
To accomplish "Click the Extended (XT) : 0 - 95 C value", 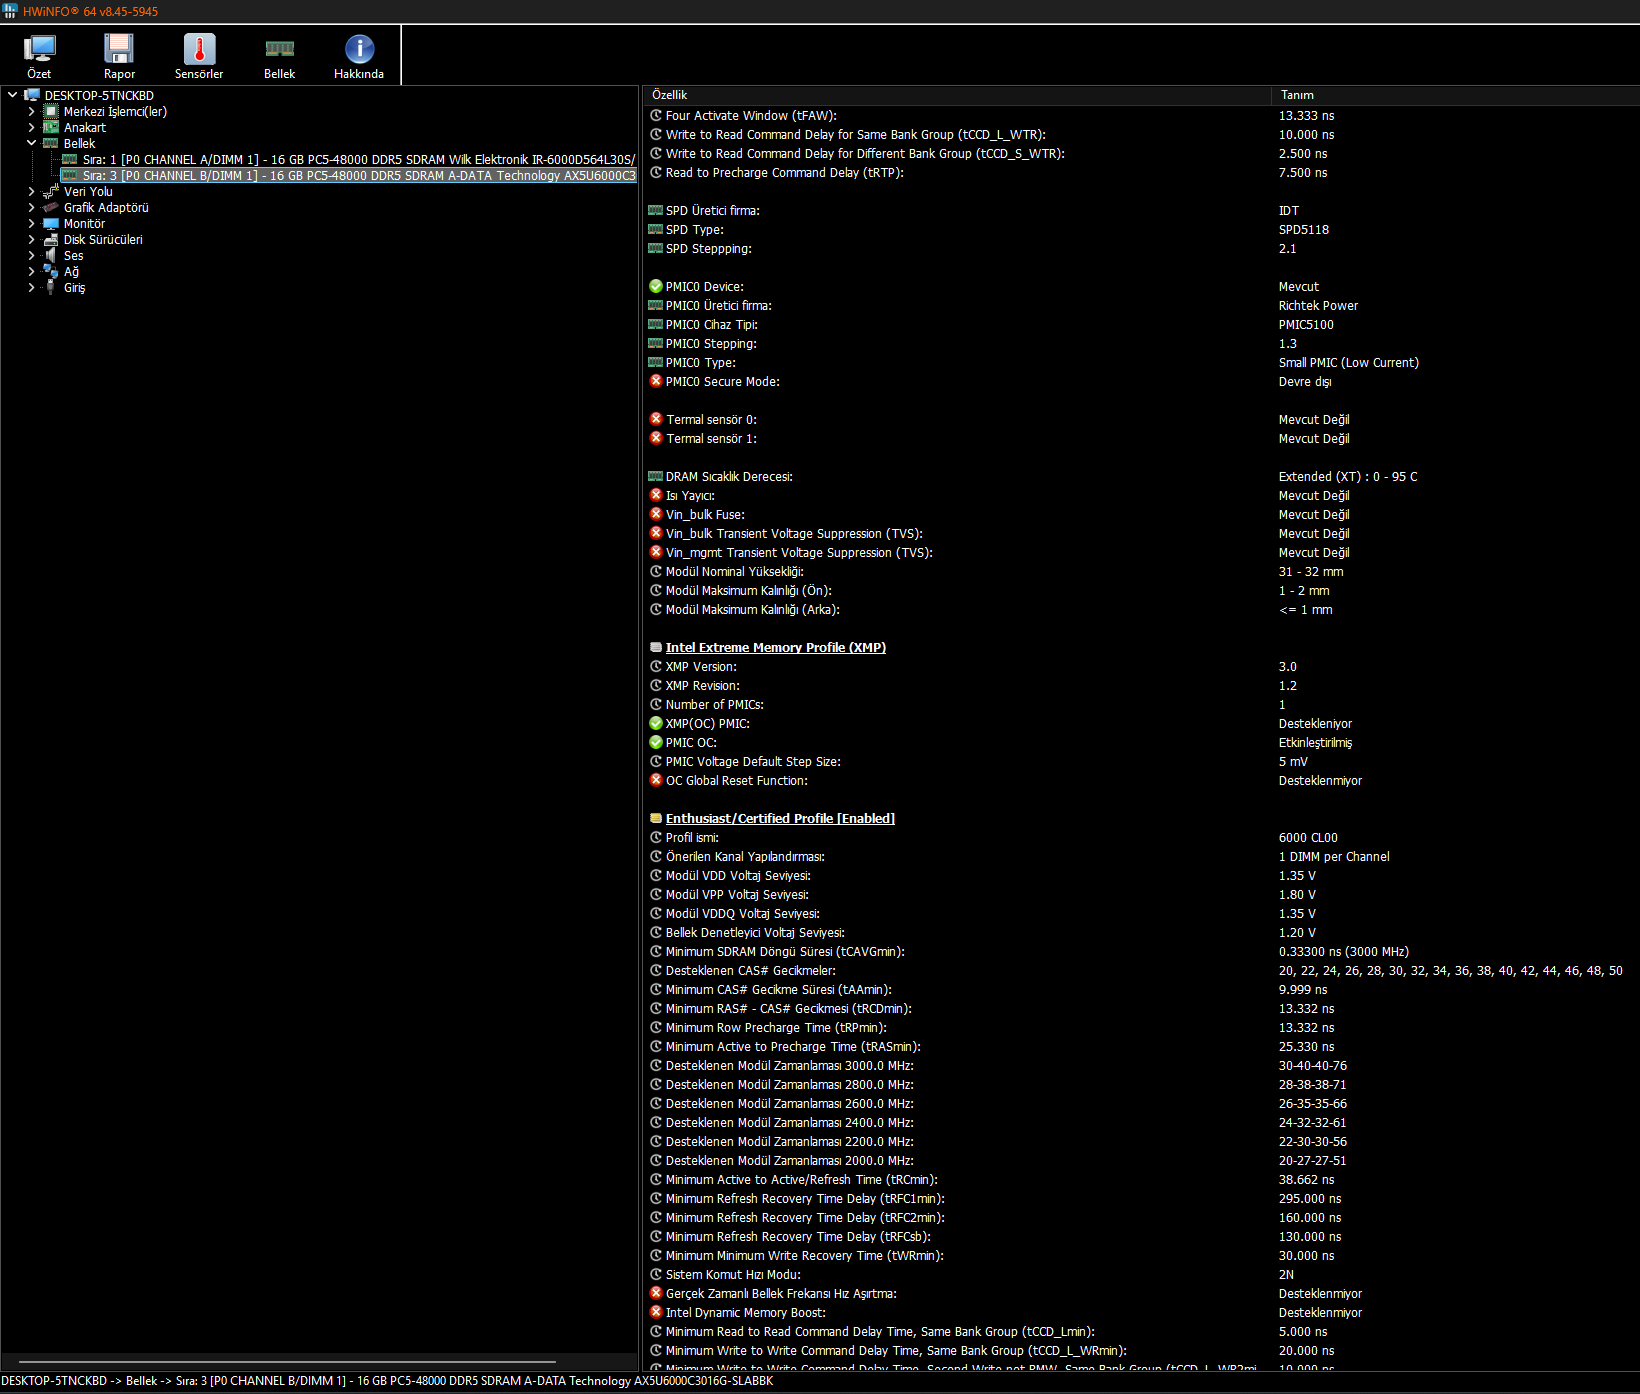I will click(x=1348, y=476).
